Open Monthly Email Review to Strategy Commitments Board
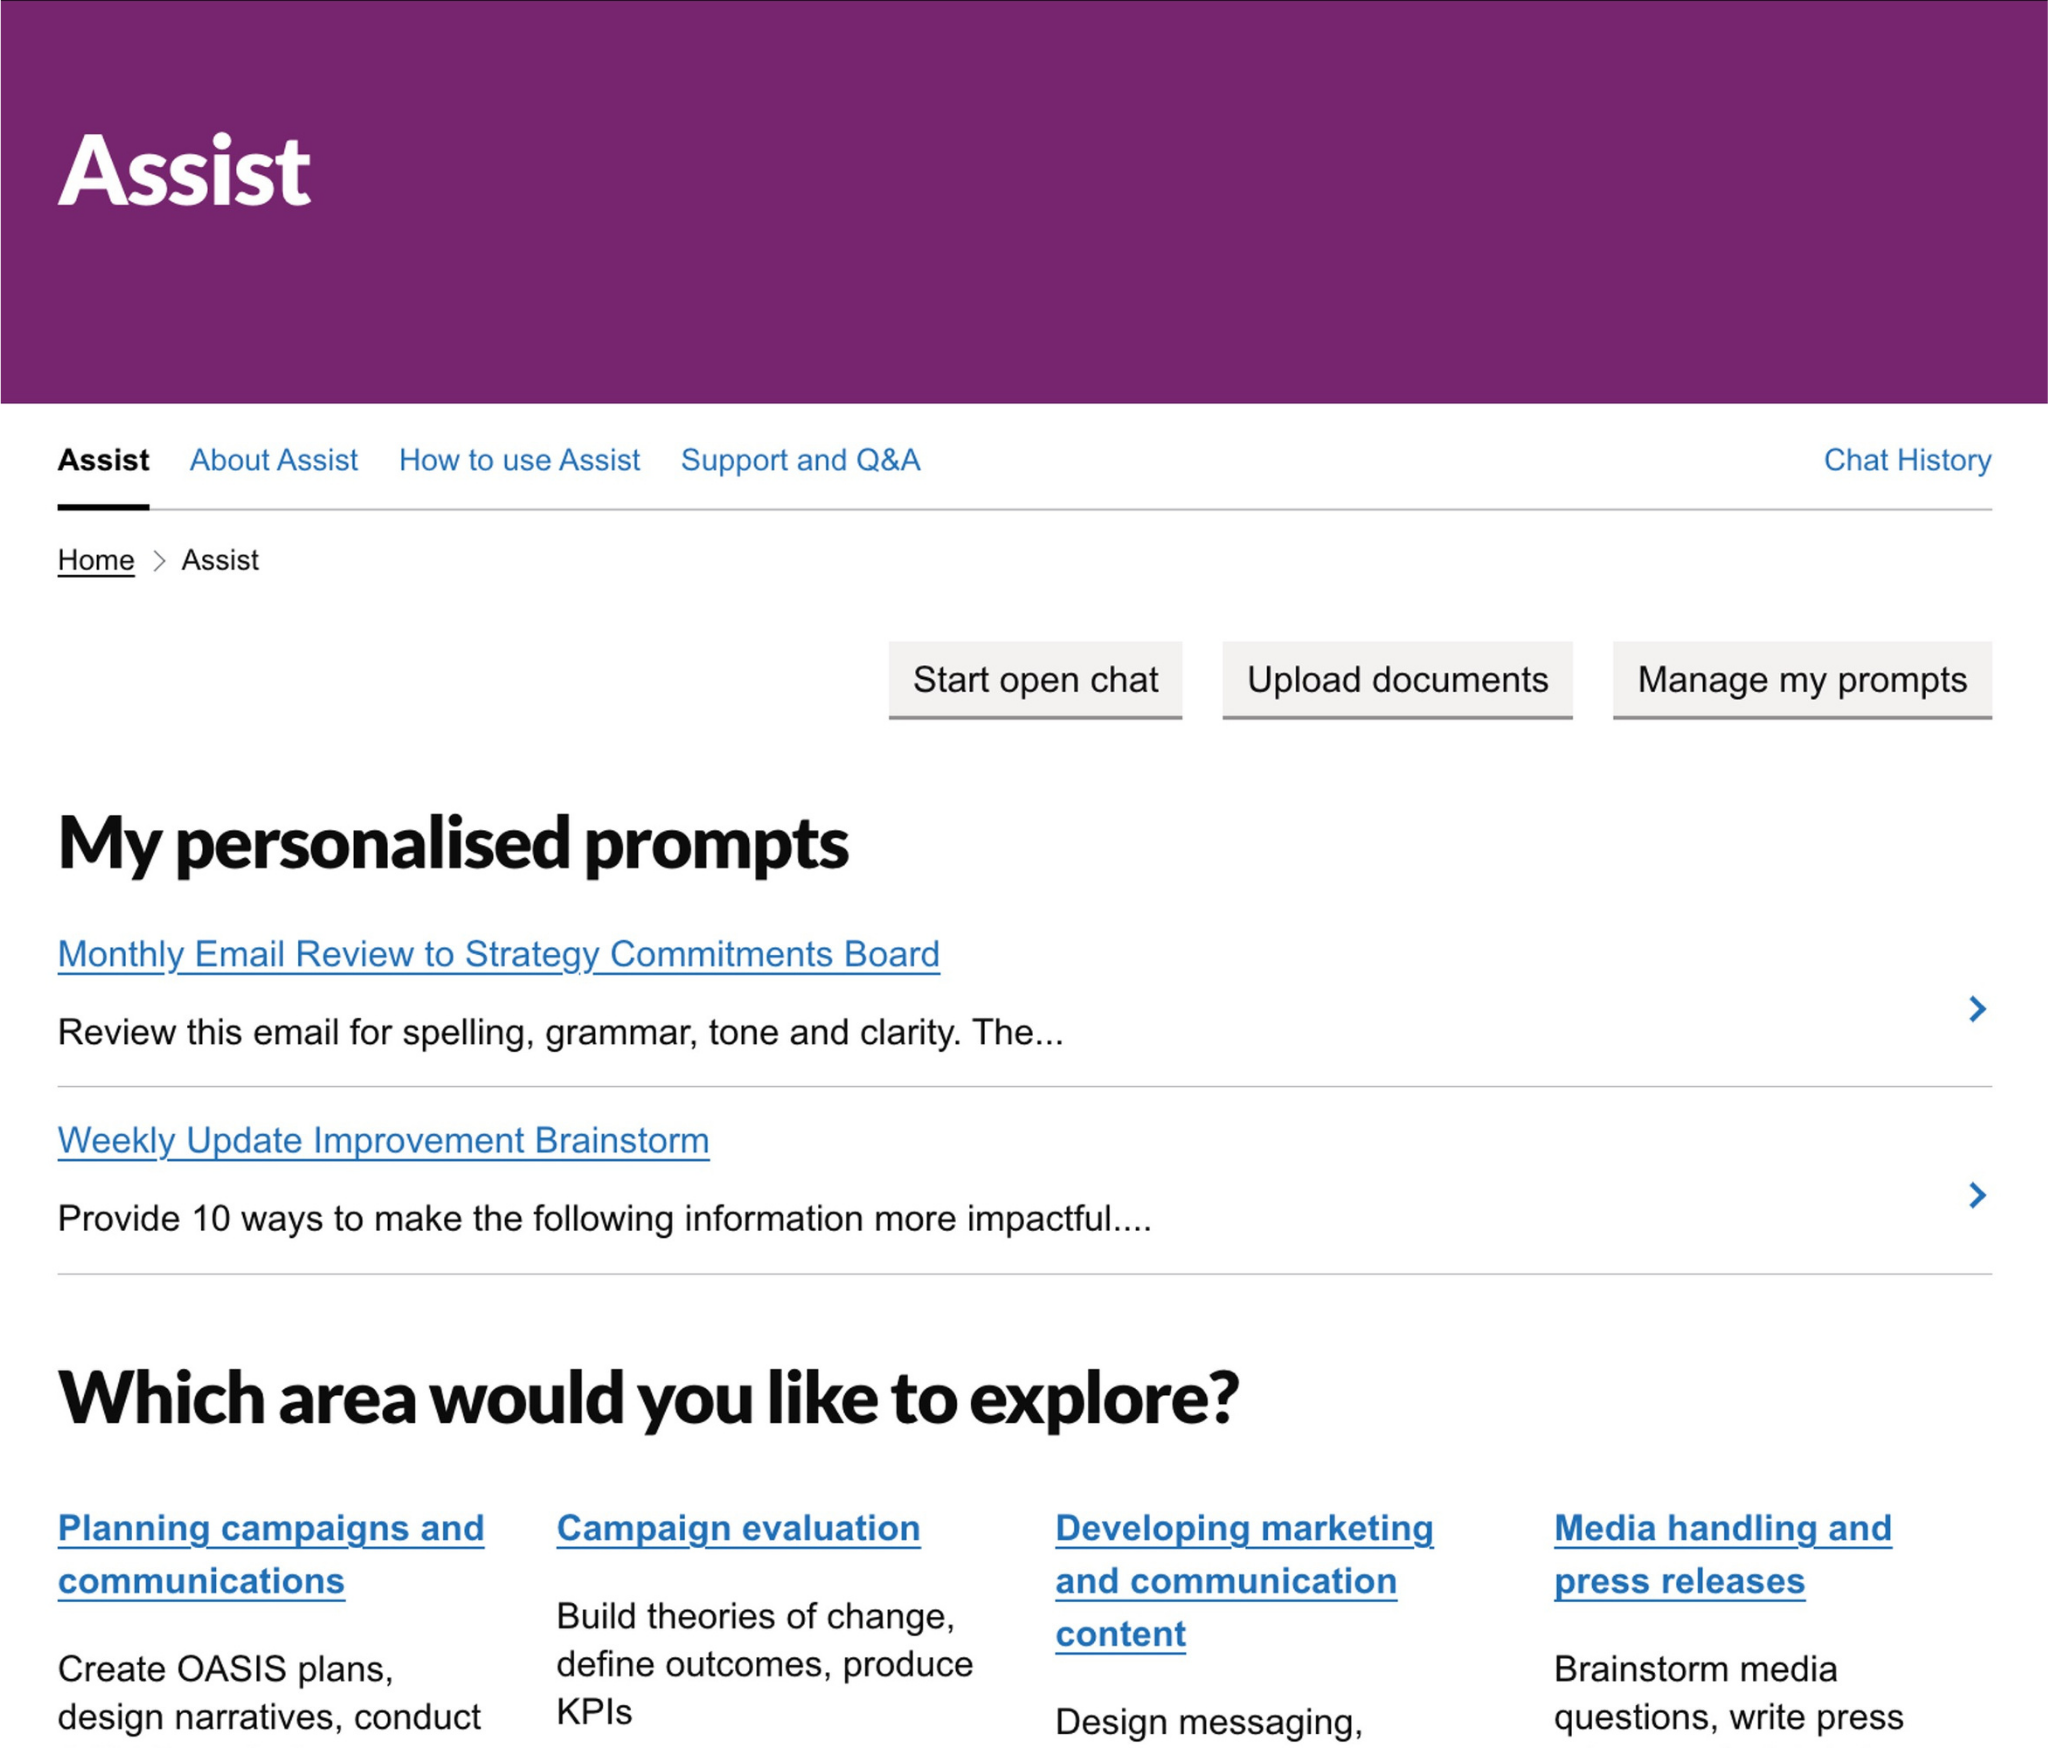Viewport: 2048px width, 1748px height. 498,954
